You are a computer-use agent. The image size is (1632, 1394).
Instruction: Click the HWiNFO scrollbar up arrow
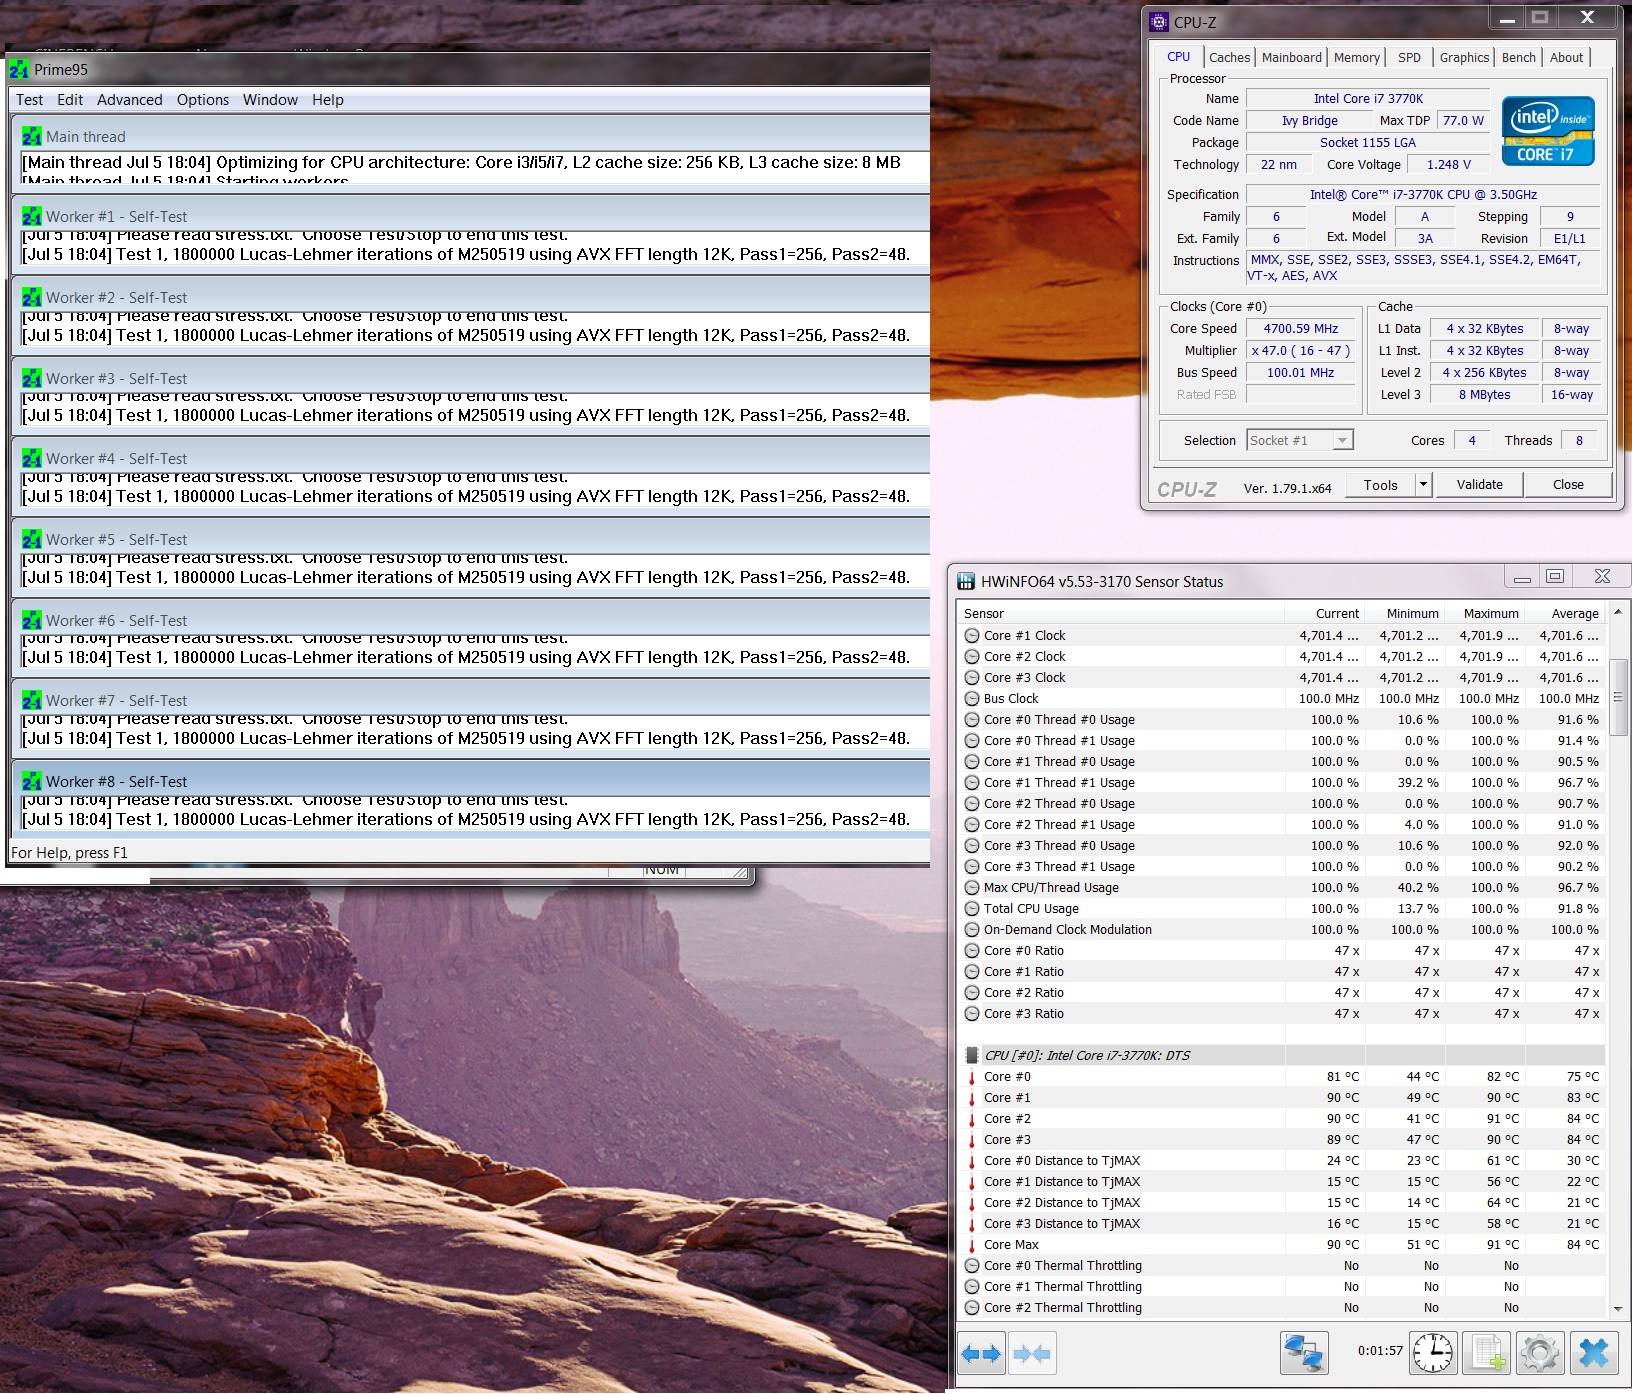(1618, 611)
